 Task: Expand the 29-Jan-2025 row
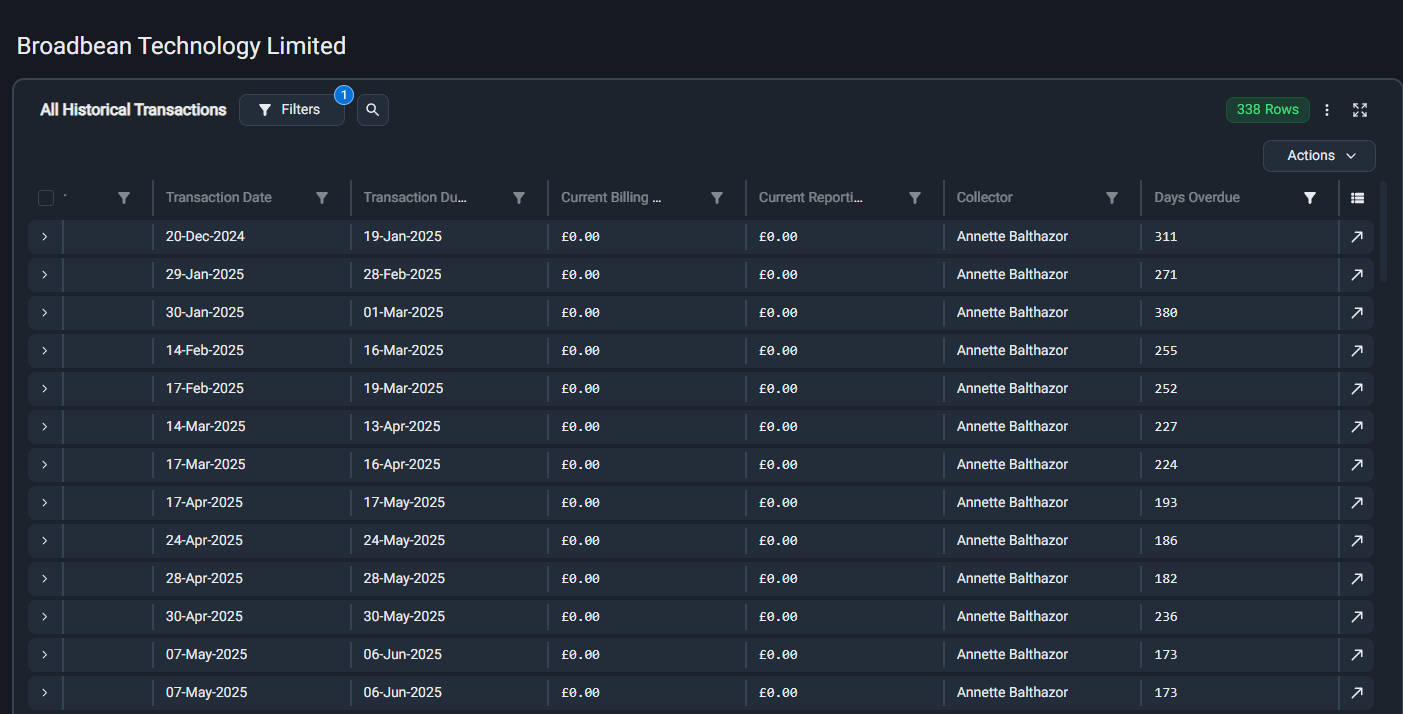coord(44,275)
